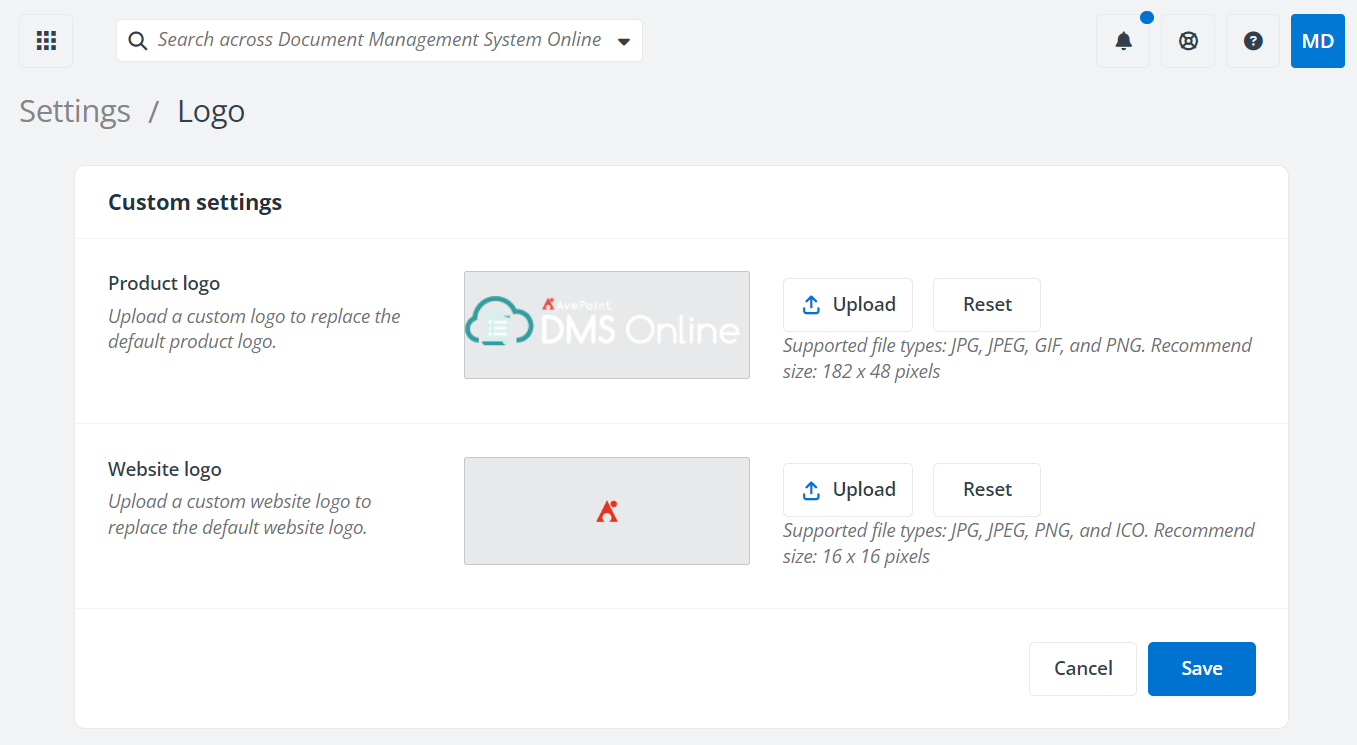Viewport: 1357px width, 745px height.
Task: Open the app launcher grid icon
Action: tap(45, 40)
